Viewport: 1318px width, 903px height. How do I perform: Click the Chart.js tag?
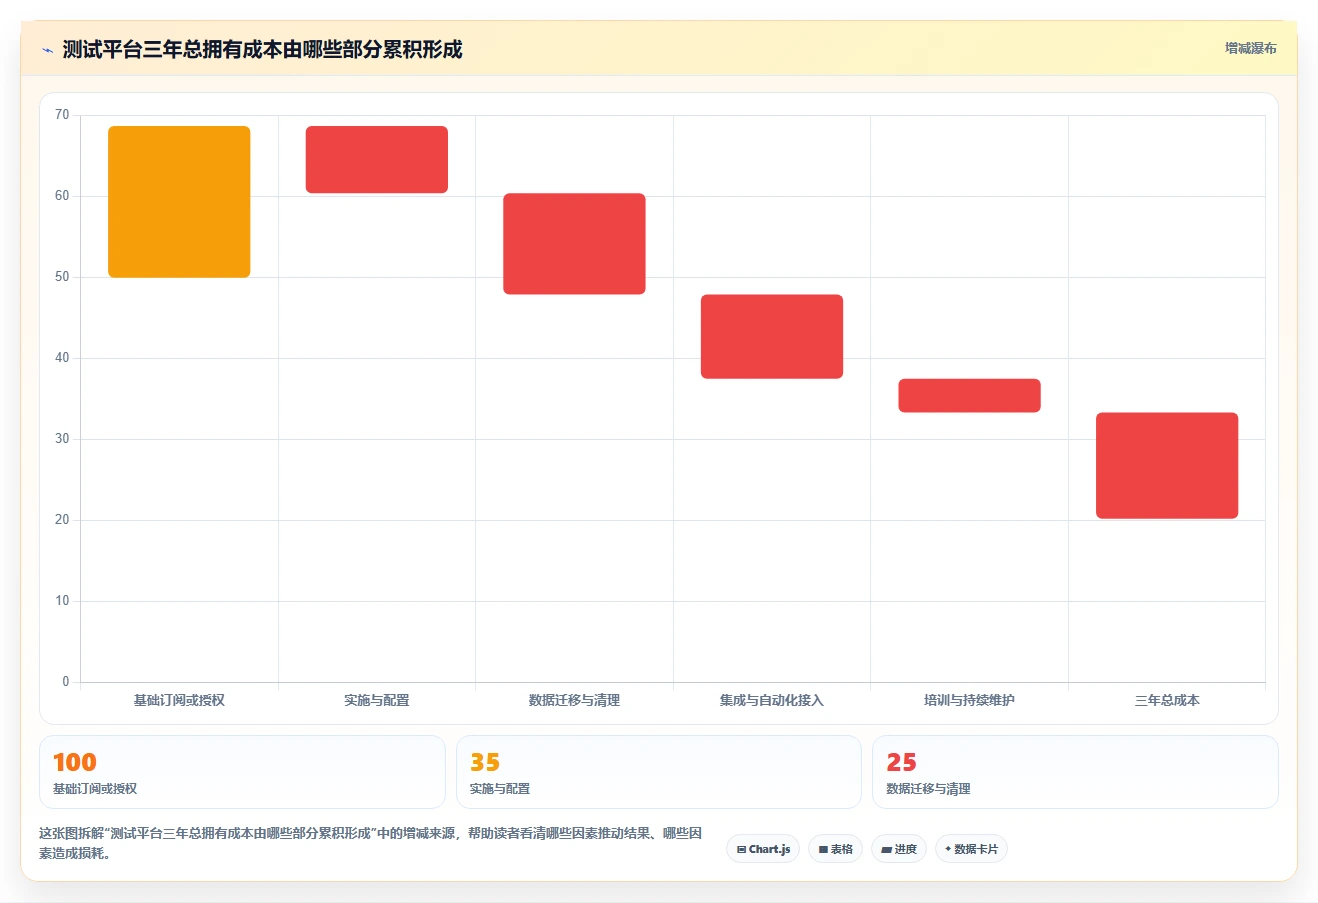coord(763,849)
